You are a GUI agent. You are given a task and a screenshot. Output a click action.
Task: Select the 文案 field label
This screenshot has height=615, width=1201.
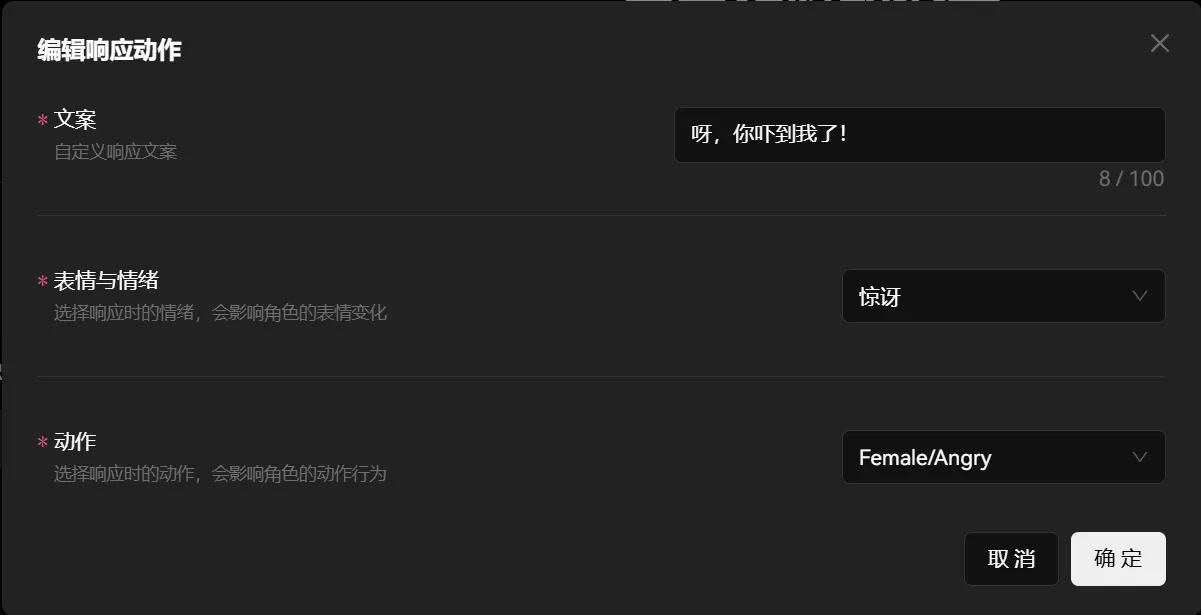tap(75, 119)
